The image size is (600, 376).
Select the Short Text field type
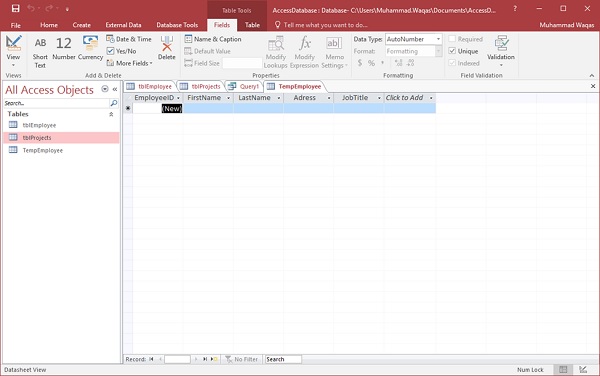[x=40, y=52]
